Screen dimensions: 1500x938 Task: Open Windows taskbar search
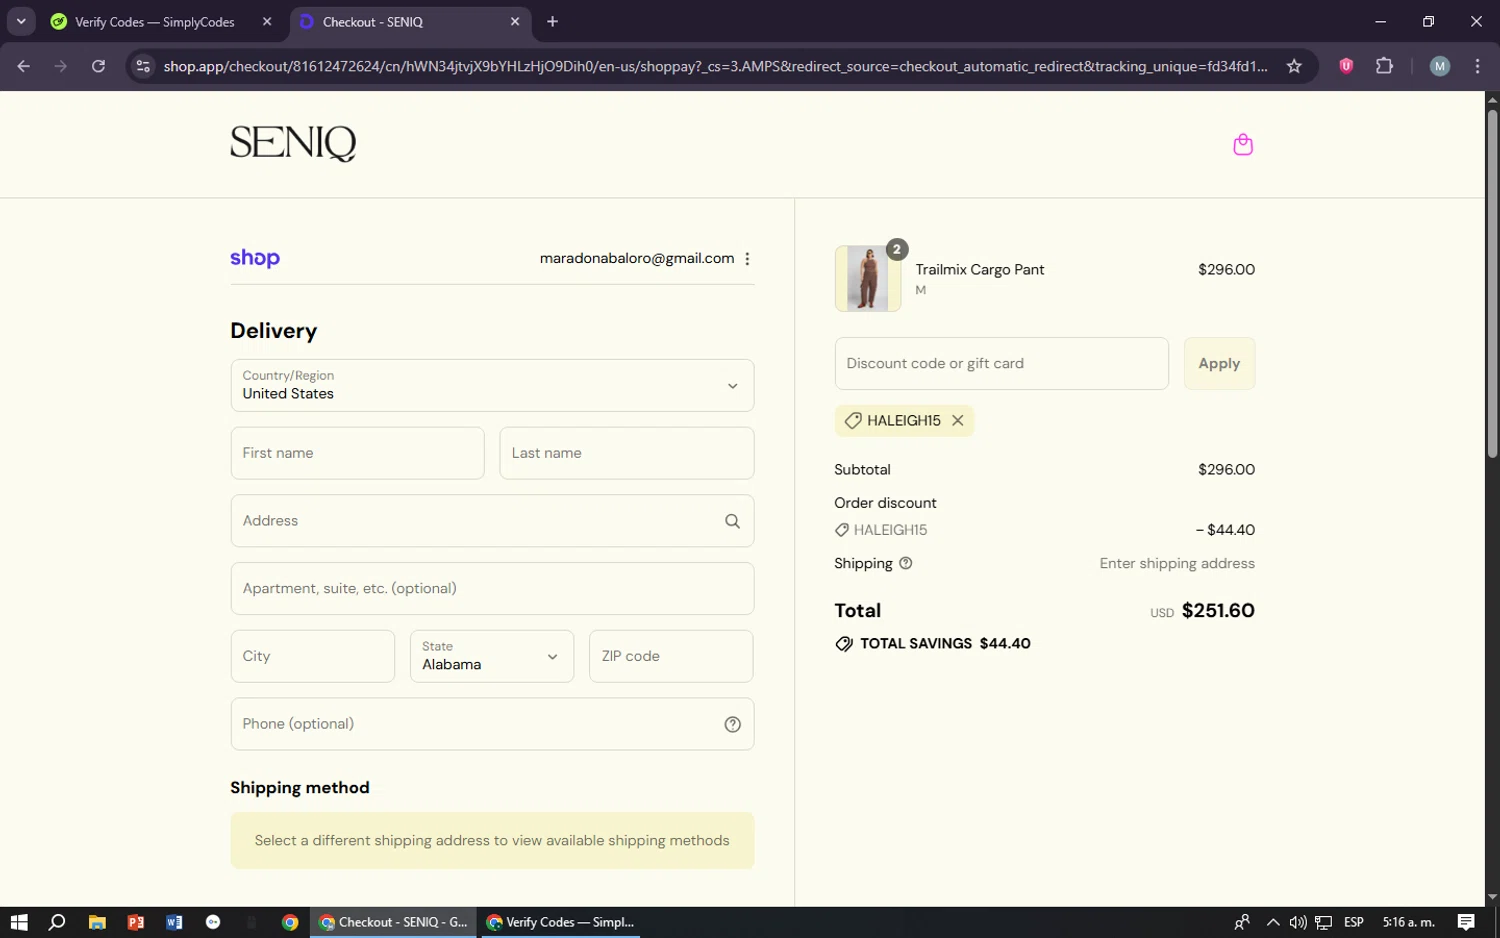click(57, 922)
